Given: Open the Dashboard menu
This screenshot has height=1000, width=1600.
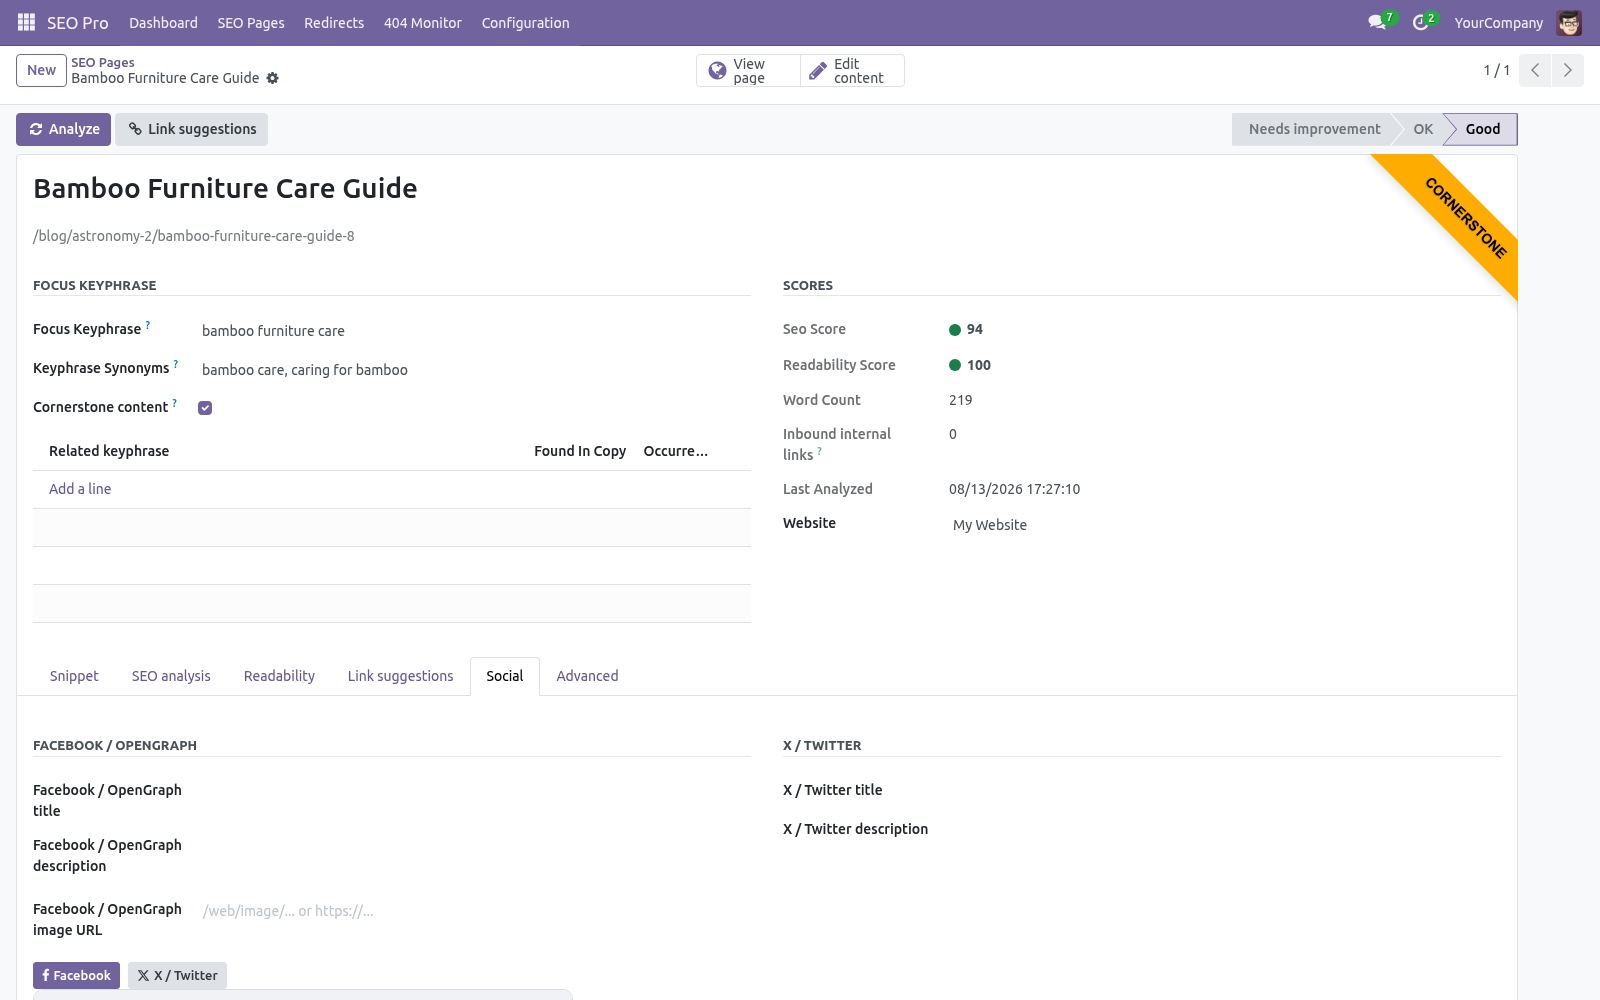Looking at the screenshot, I should click(163, 23).
